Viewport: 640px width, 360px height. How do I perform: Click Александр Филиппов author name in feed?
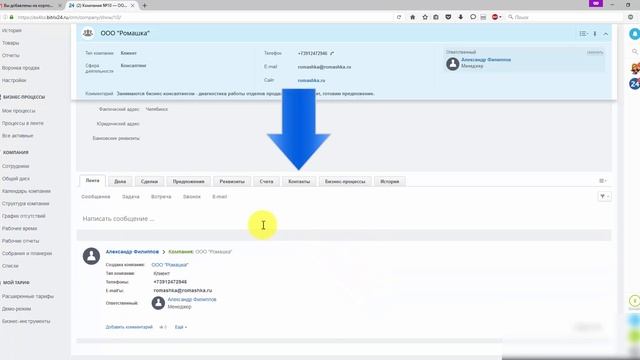(x=132, y=252)
